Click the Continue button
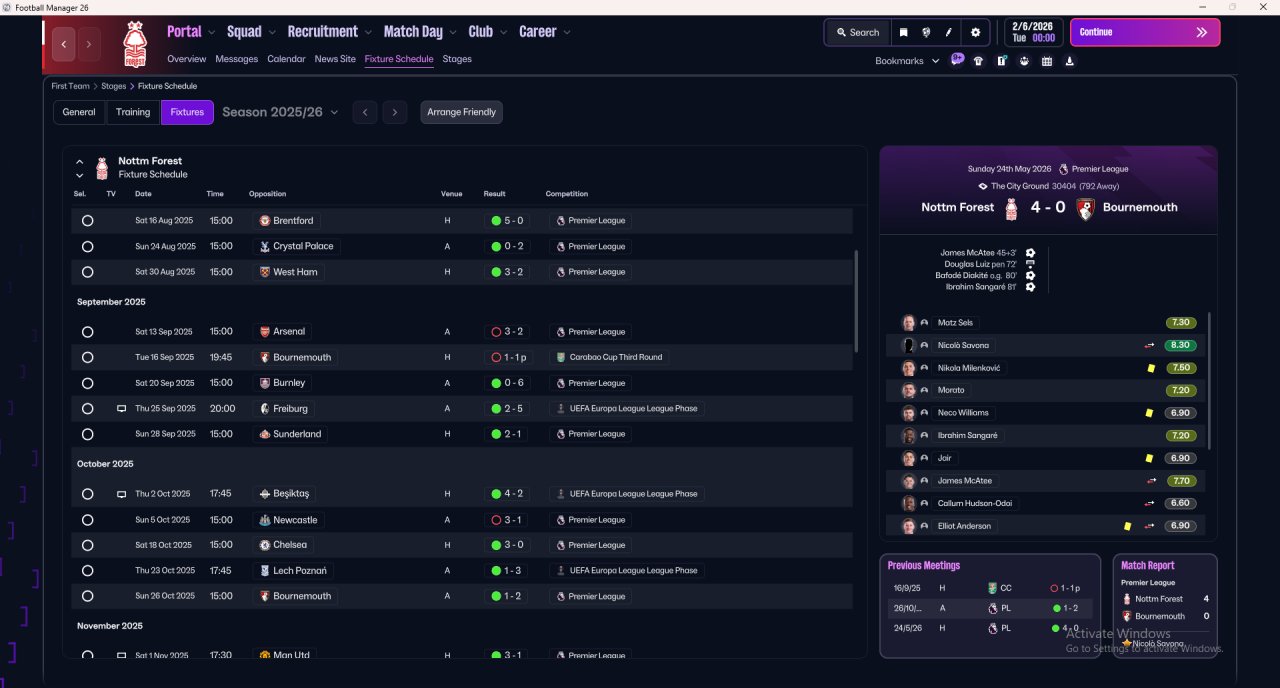Viewport: 1280px width, 688px height. pos(1145,32)
